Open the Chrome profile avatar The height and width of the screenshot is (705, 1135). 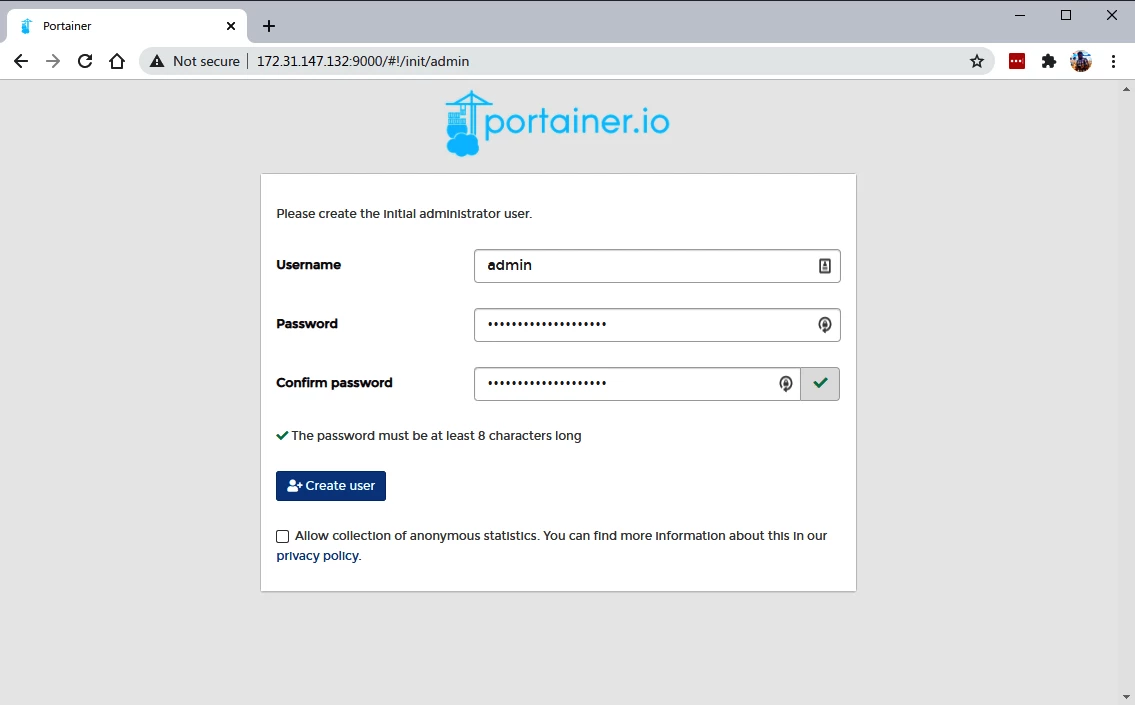(x=1080, y=61)
